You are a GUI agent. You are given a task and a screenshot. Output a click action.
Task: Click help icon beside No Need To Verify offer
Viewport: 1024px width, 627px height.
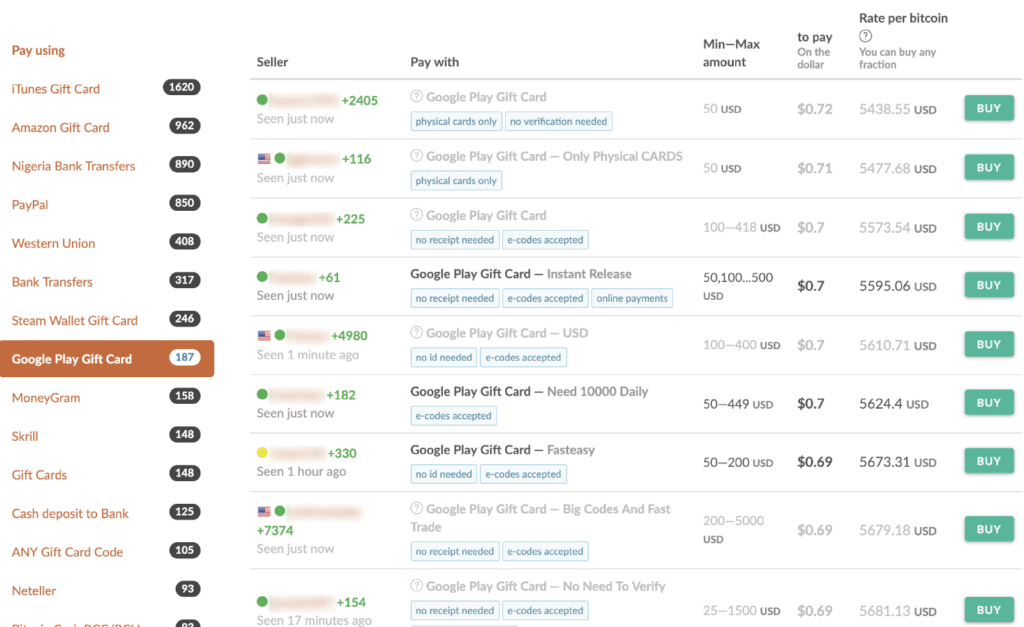(x=417, y=585)
